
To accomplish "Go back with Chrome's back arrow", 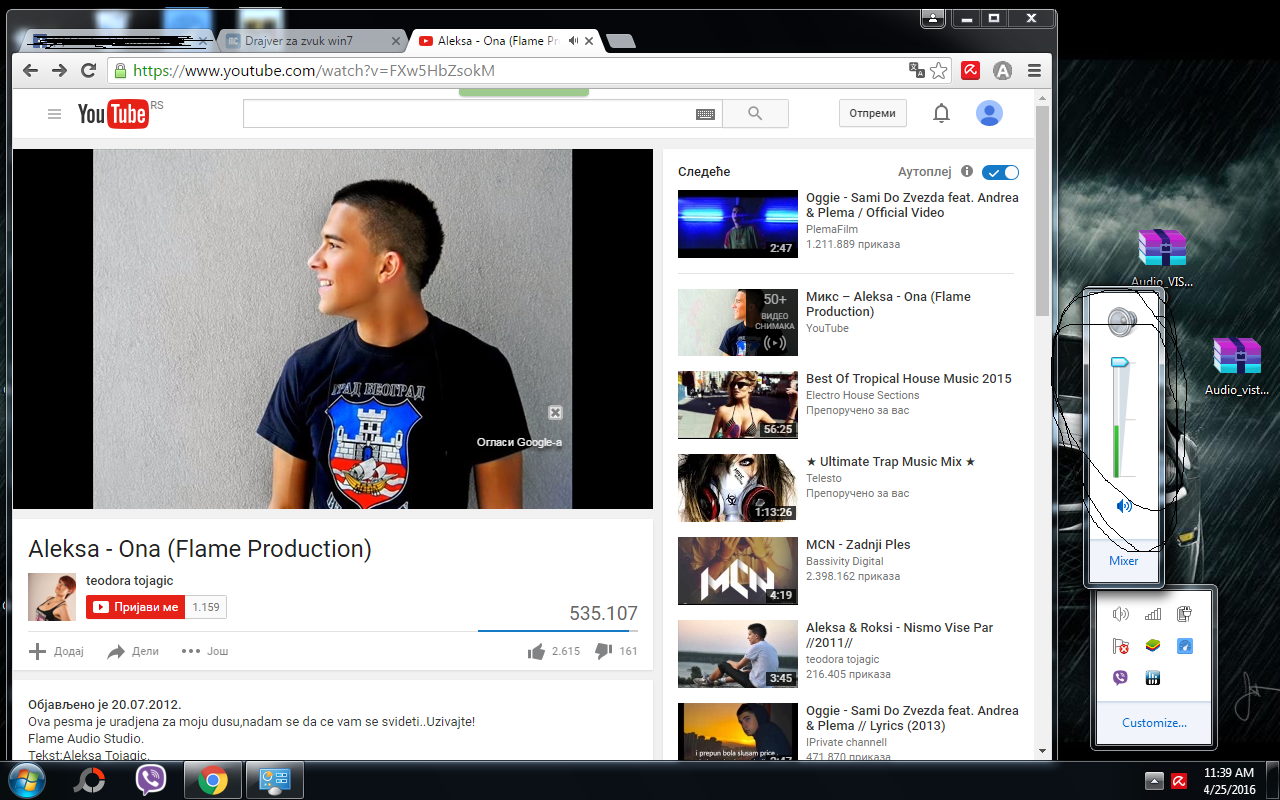I will [30, 71].
